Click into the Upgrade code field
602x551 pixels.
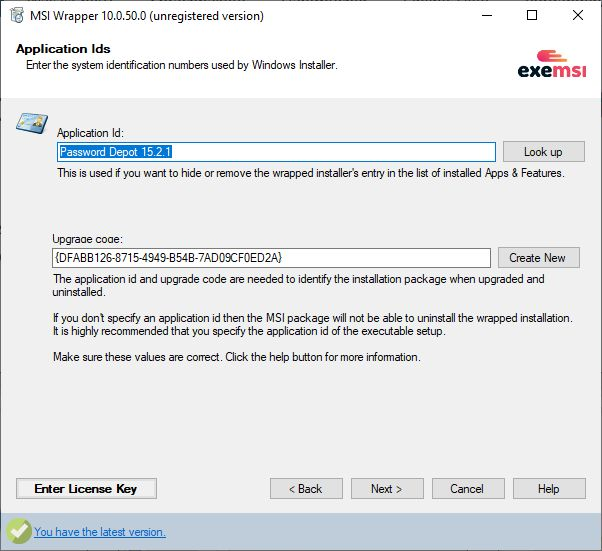pos(271,258)
